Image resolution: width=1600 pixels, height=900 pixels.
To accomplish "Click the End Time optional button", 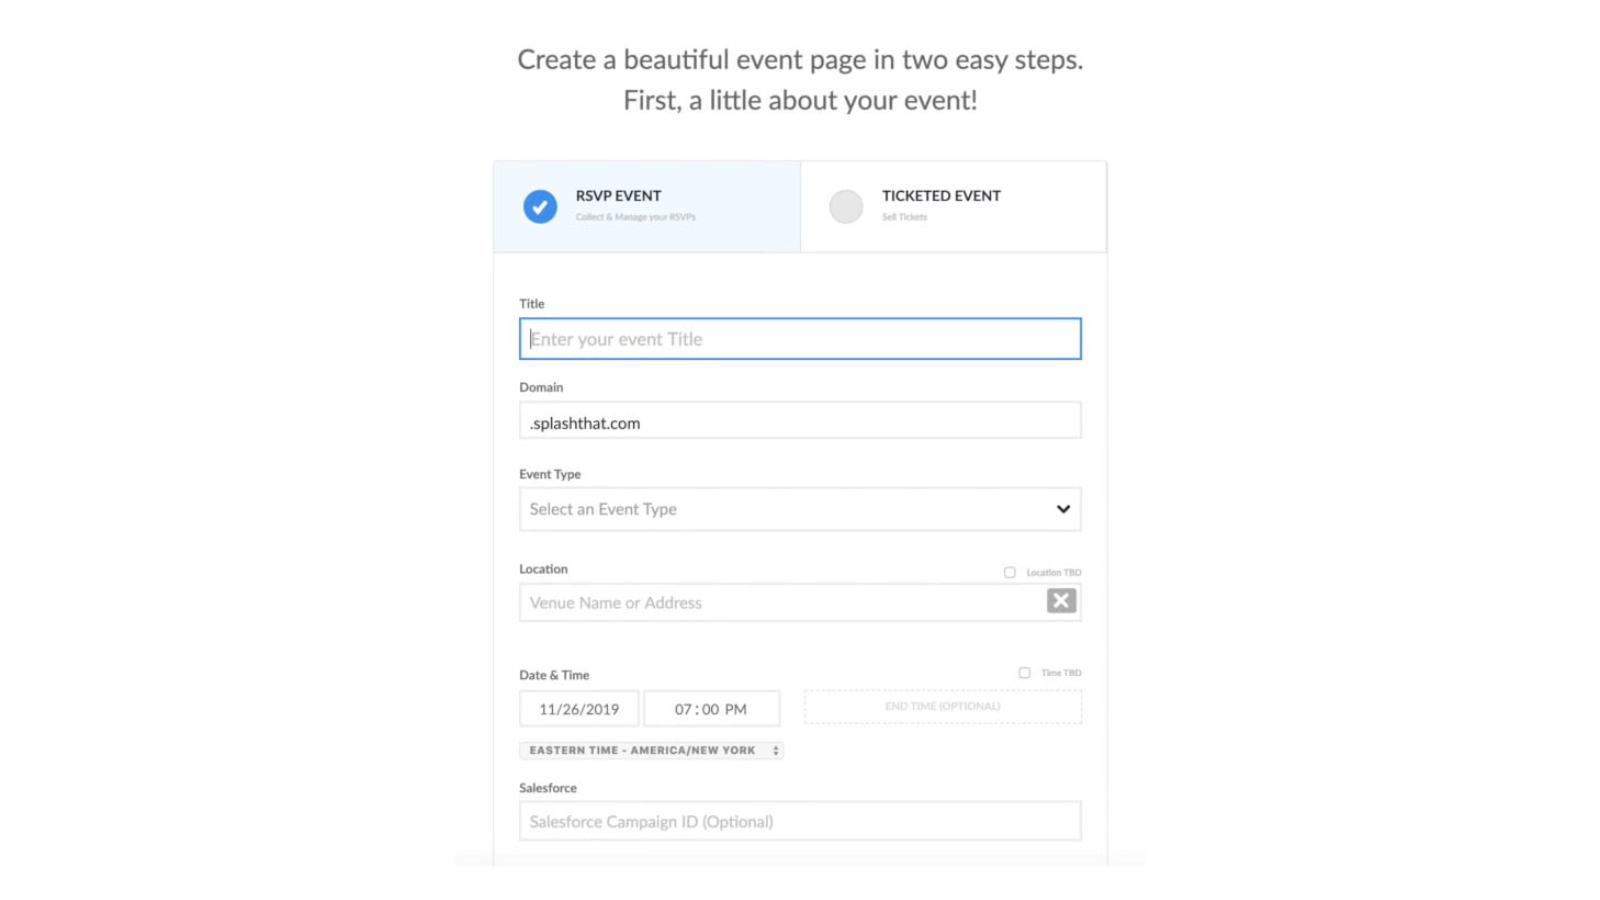I will coord(942,706).
